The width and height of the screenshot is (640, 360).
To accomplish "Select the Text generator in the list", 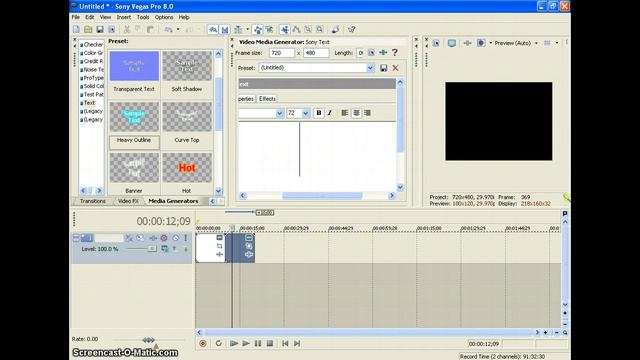I will (89, 103).
